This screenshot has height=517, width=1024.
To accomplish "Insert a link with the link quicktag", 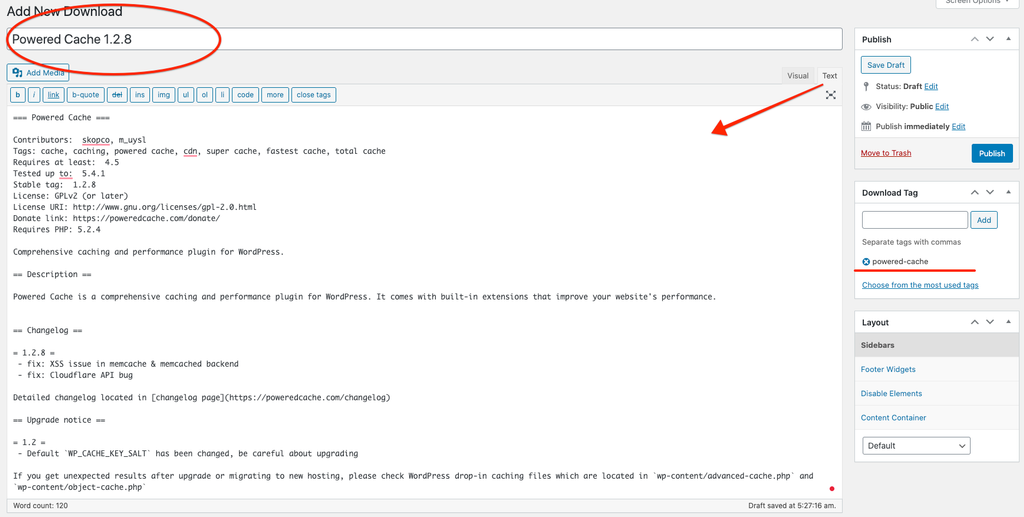I will [54, 95].
